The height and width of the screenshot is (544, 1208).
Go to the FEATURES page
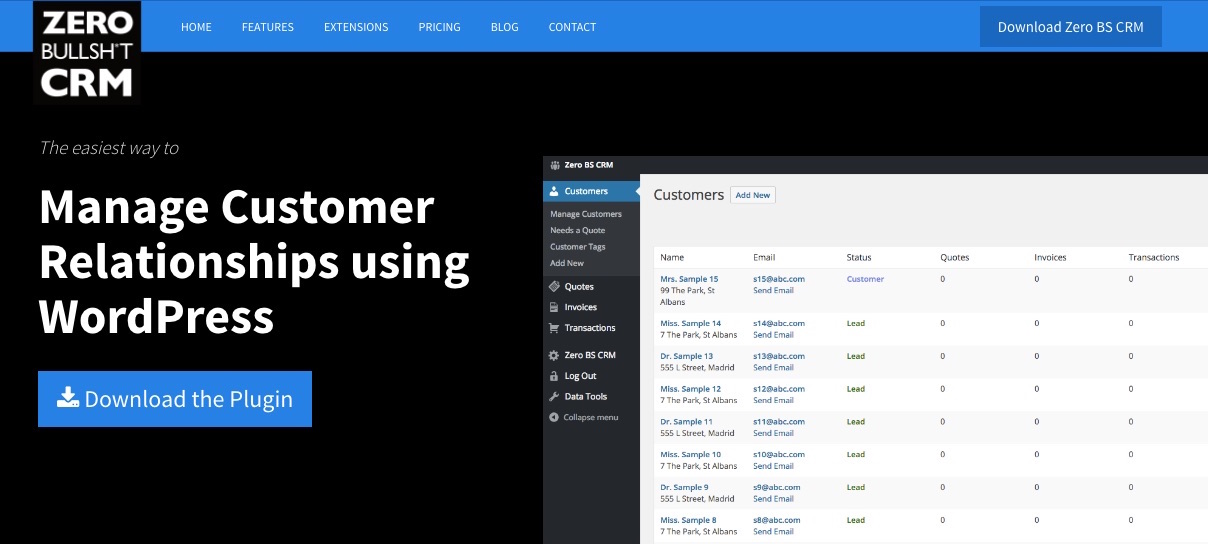point(268,27)
